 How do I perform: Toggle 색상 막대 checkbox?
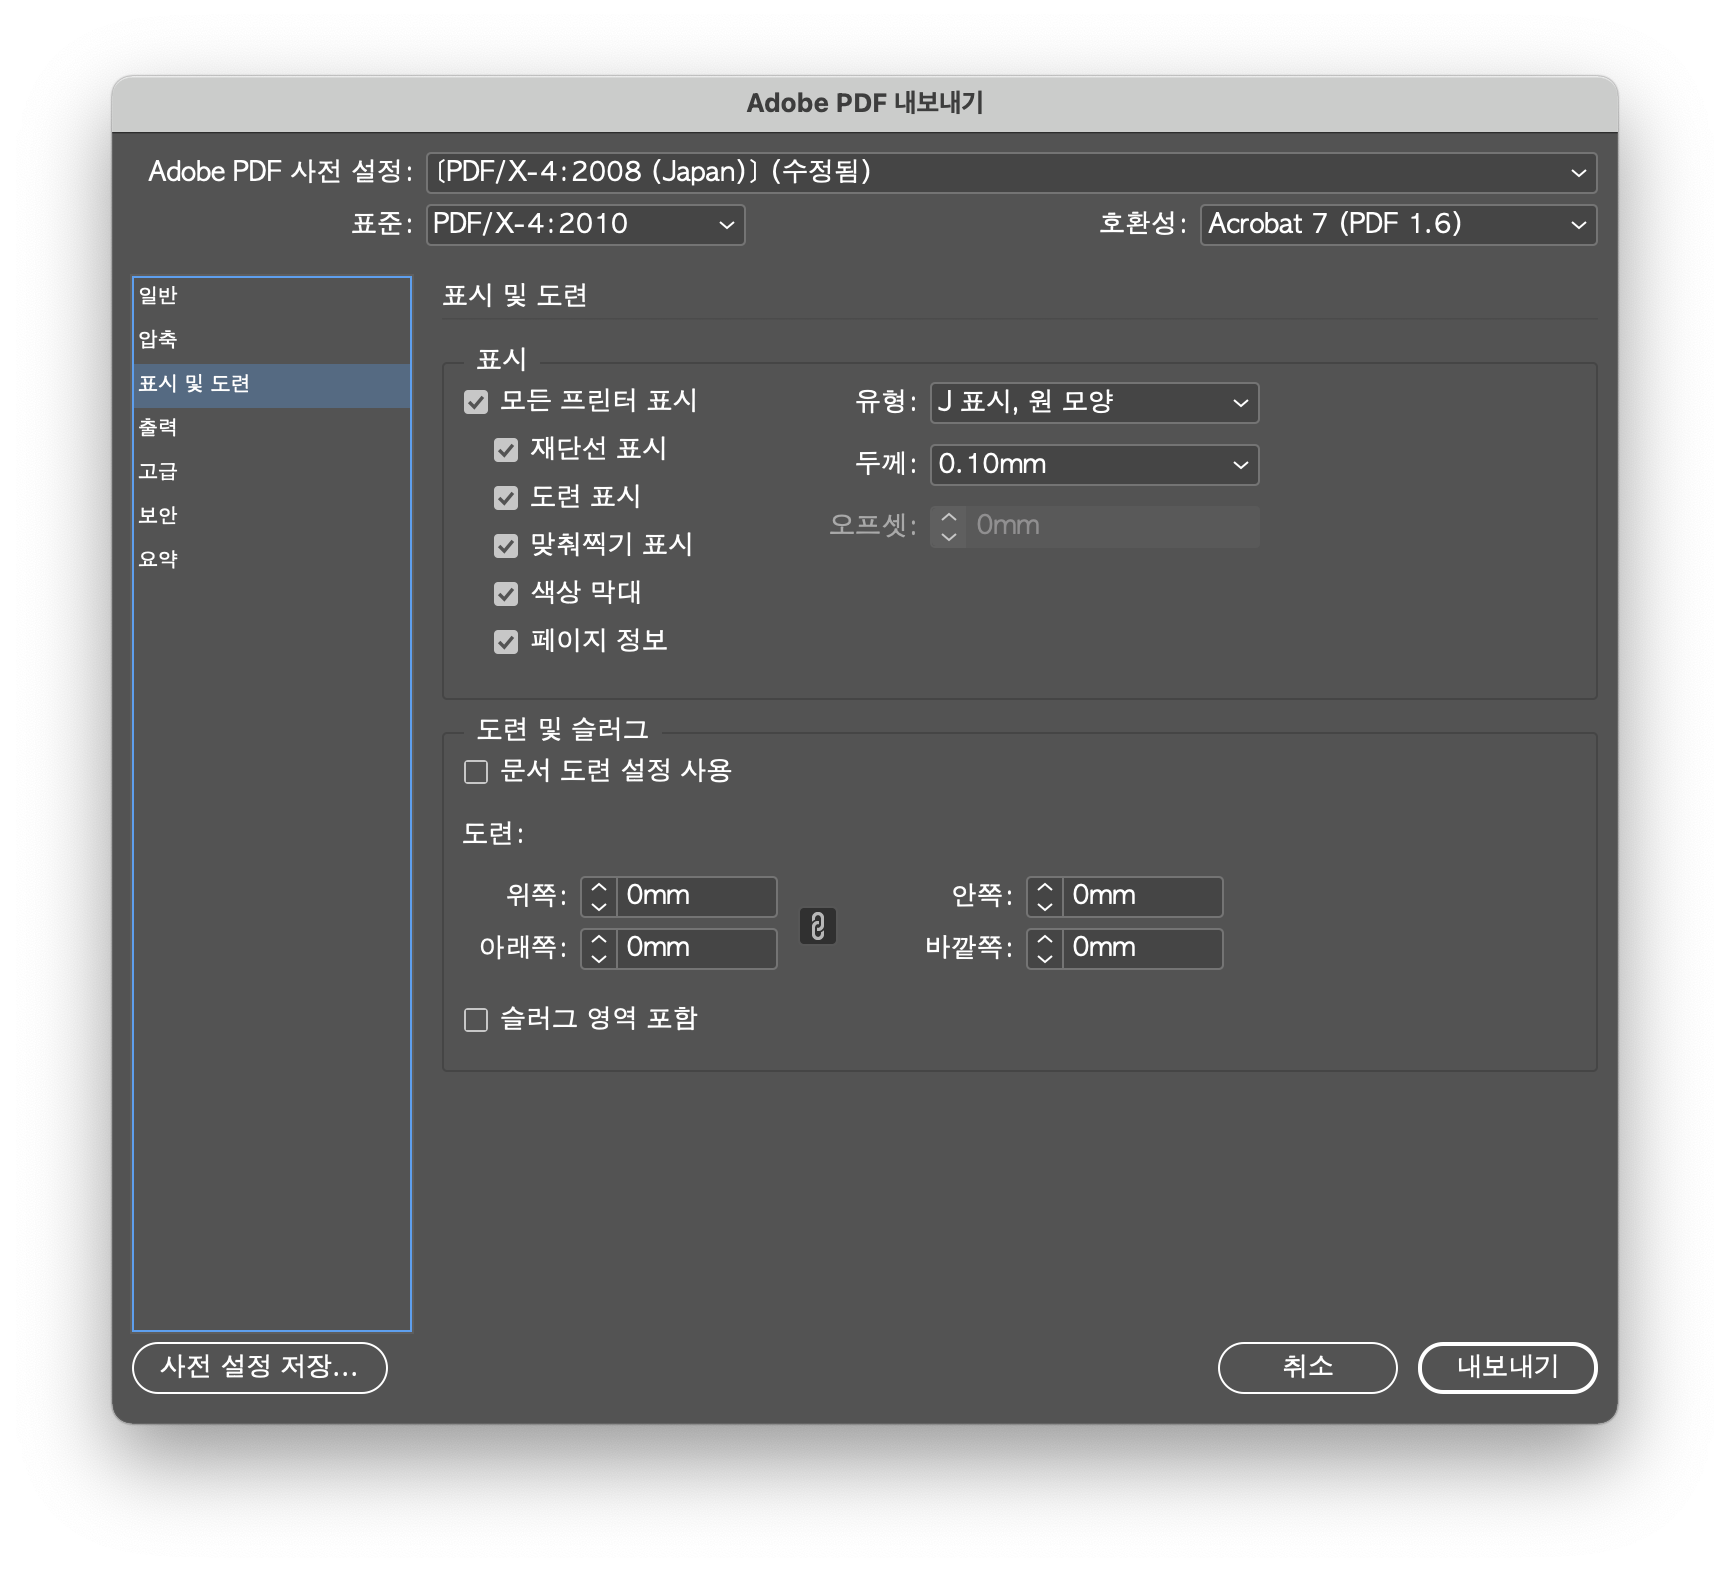(506, 594)
